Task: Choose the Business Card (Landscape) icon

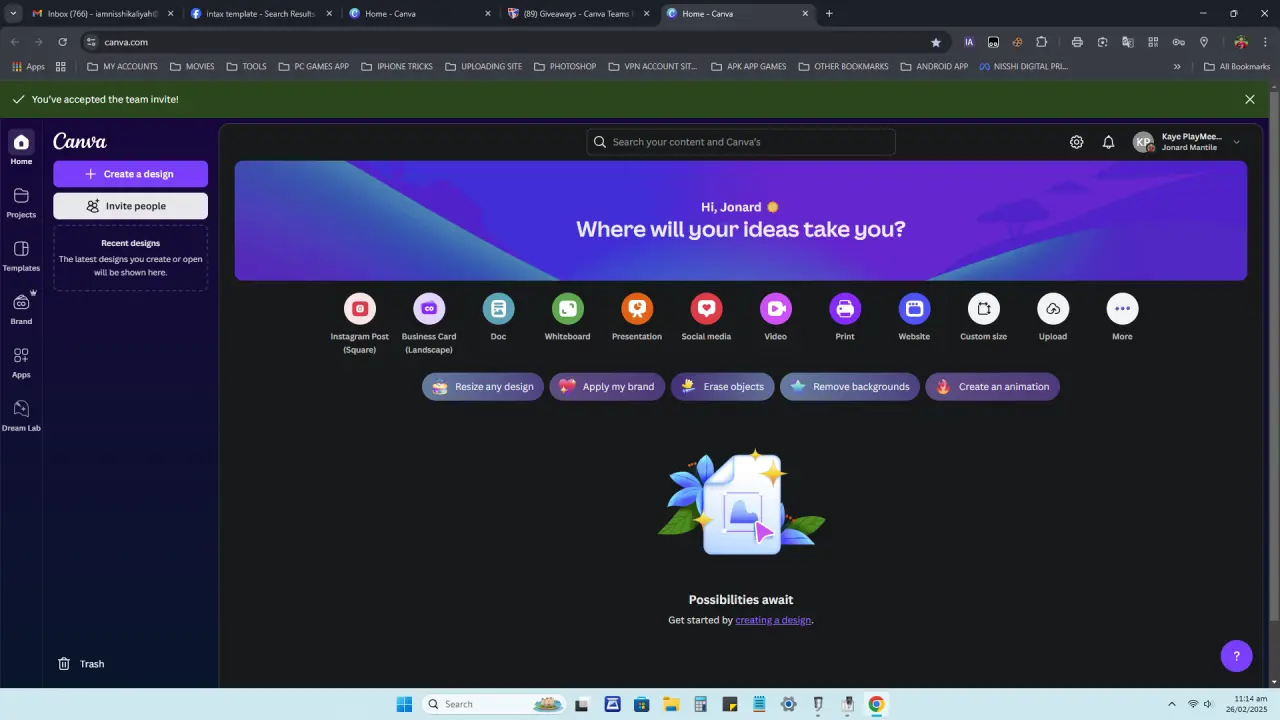Action: [x=429, y=309]
